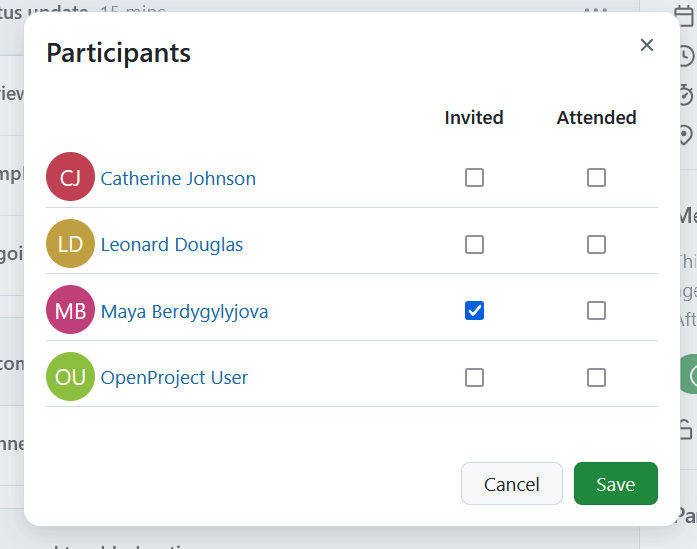Click the CJ avatar icon
697x549 pixels.
tap(70, 176)
